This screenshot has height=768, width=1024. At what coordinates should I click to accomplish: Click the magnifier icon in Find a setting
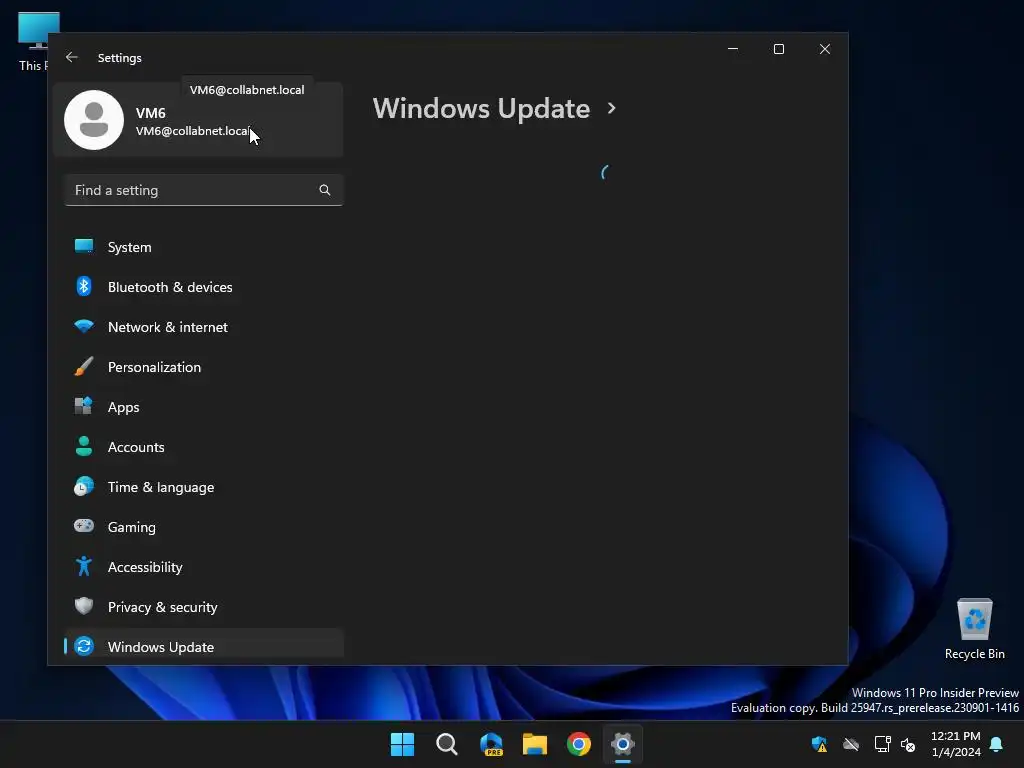[x=325, y=190]
